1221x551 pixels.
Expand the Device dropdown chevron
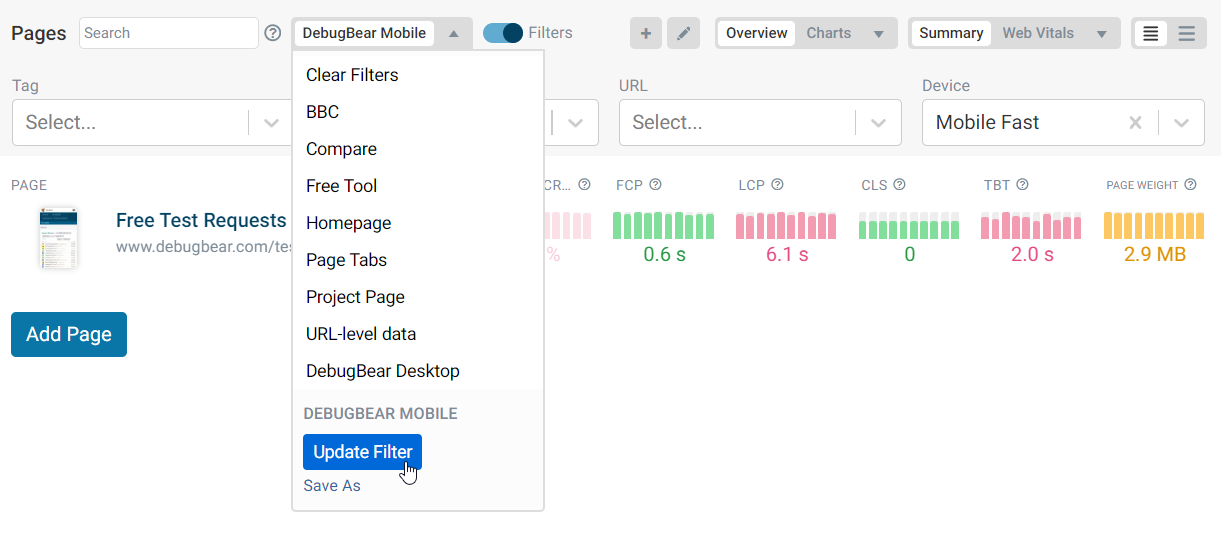coord(1181,123)
